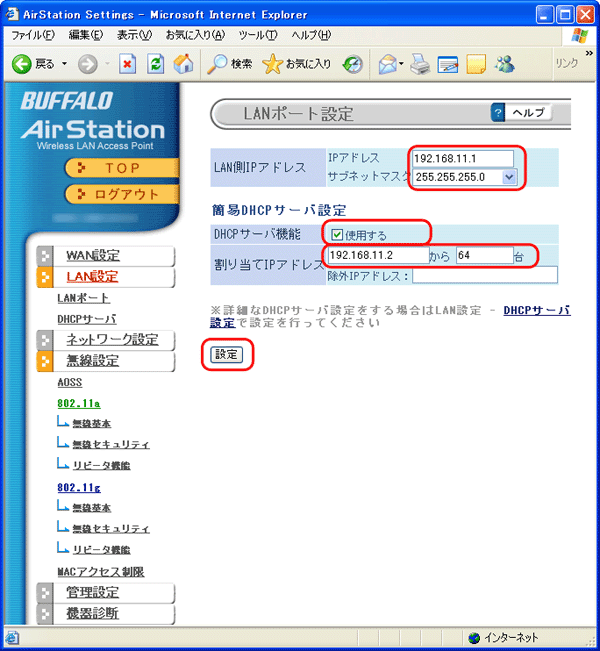This screenshot has height=651, width=600.
Task: Open the subnet mask dropdown
Action: pos(509,177)
